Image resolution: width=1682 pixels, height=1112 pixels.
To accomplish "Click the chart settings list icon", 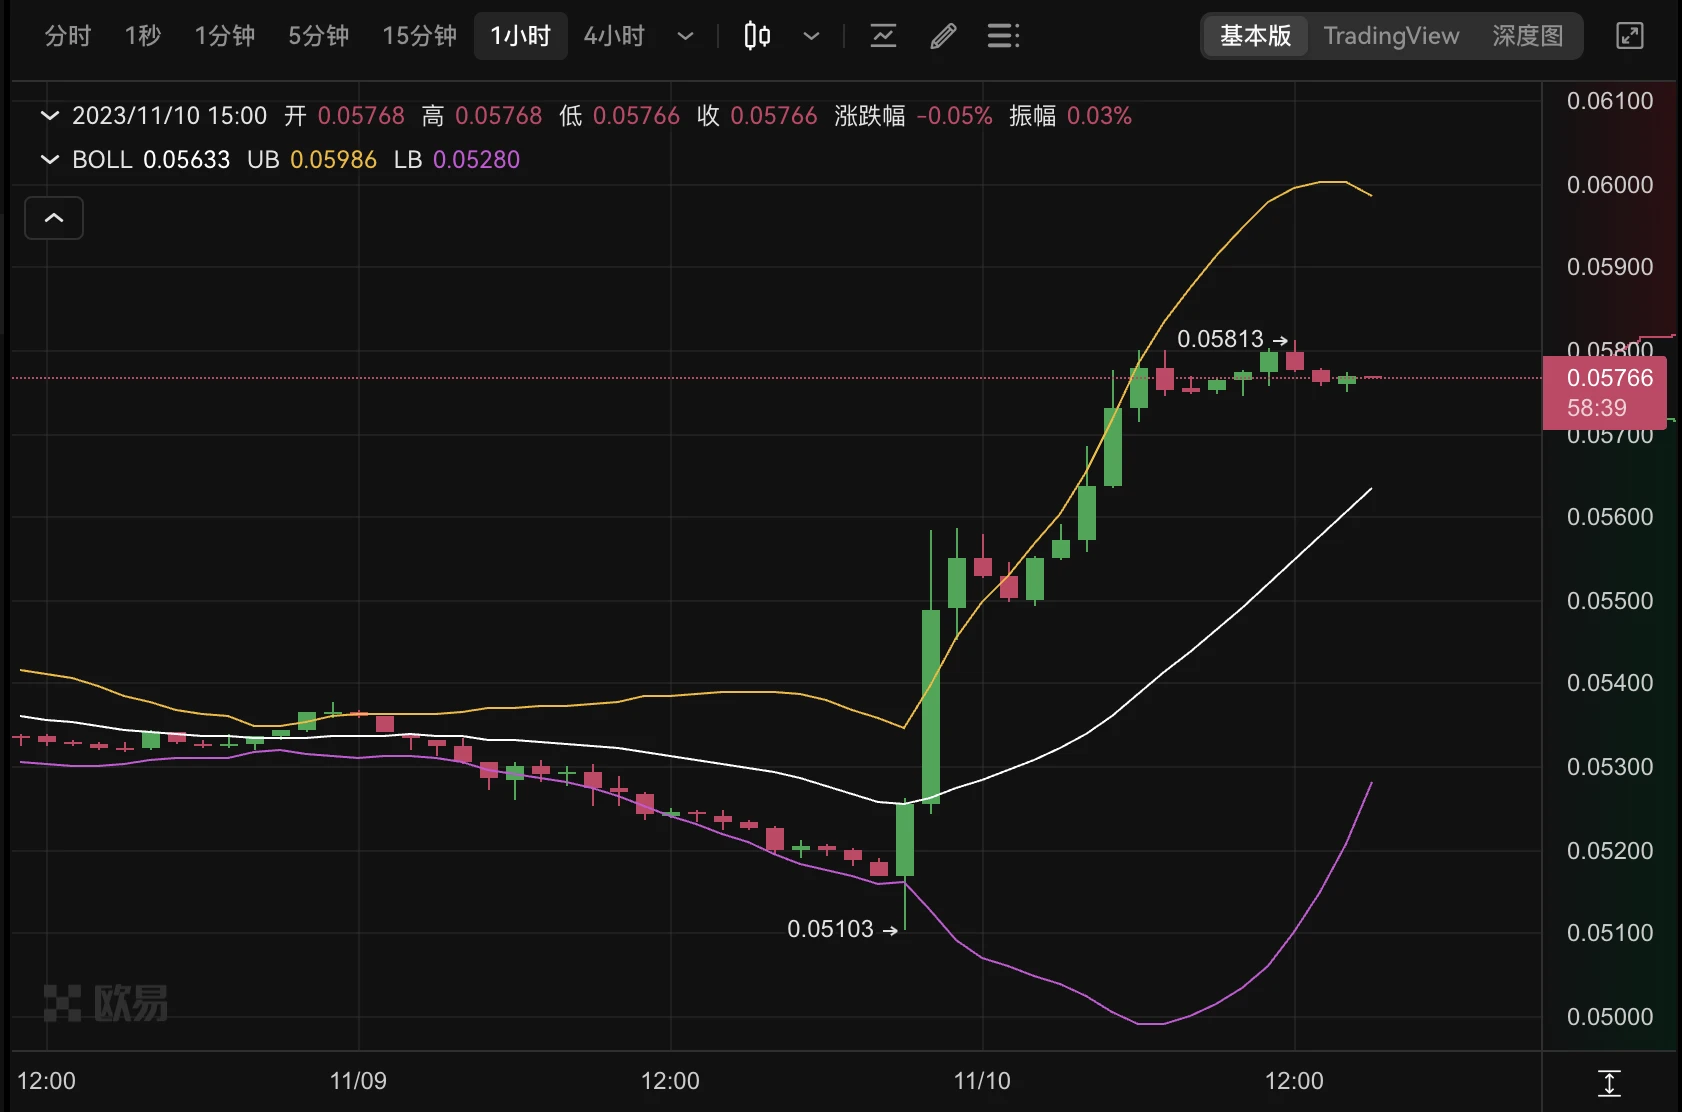I will [x=1002, y=36].
